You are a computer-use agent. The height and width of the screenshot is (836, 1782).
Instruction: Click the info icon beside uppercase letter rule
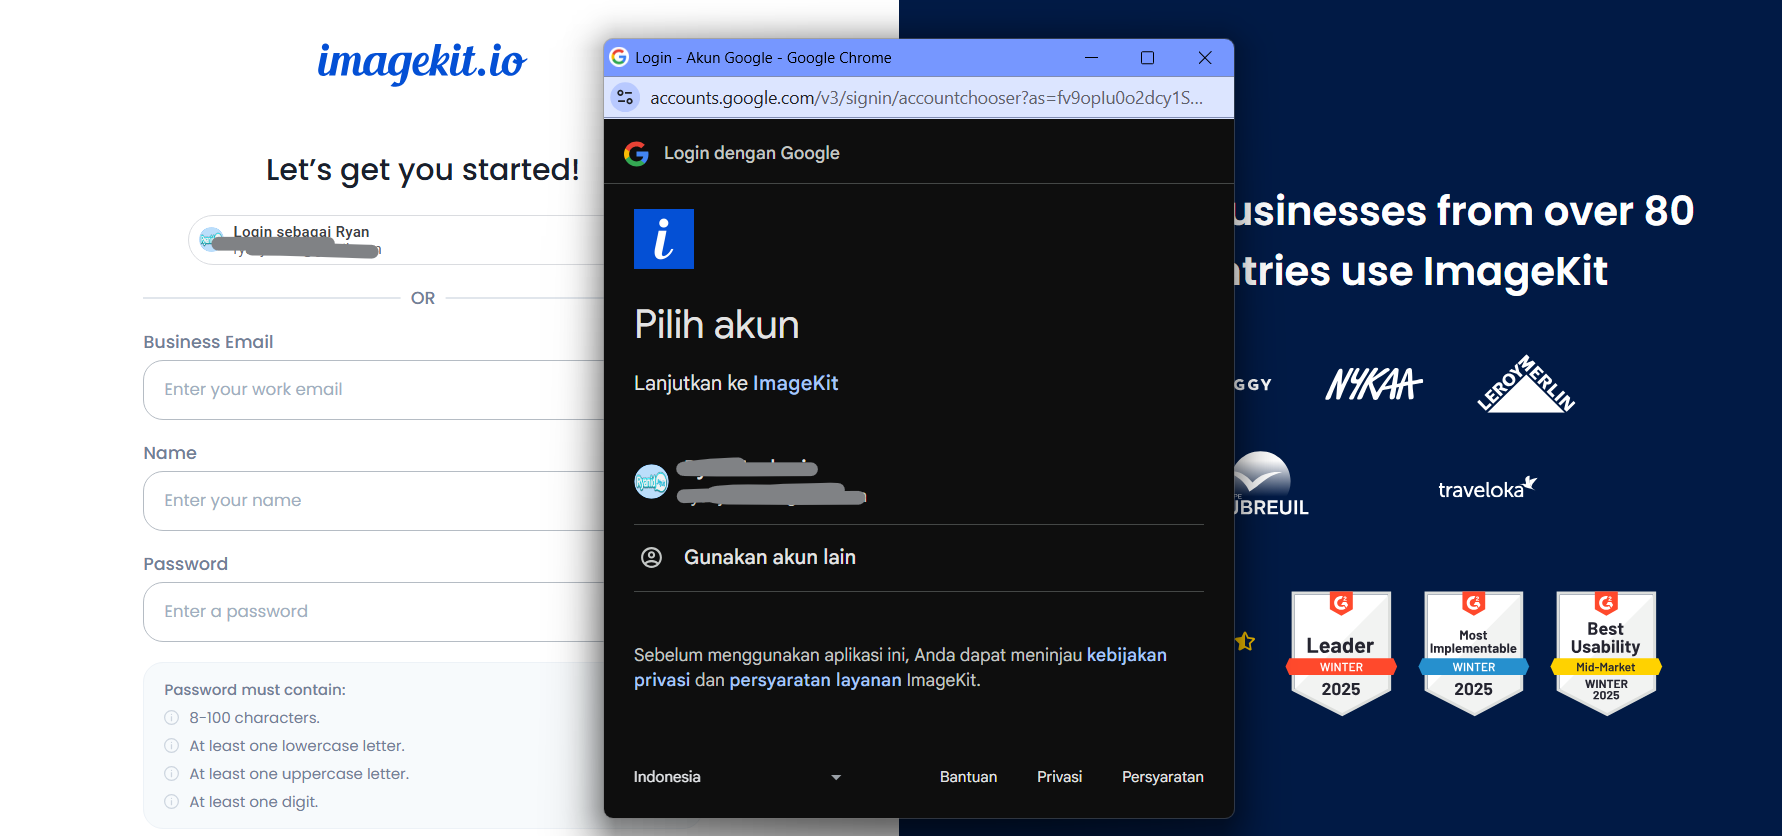click(171, 774)
